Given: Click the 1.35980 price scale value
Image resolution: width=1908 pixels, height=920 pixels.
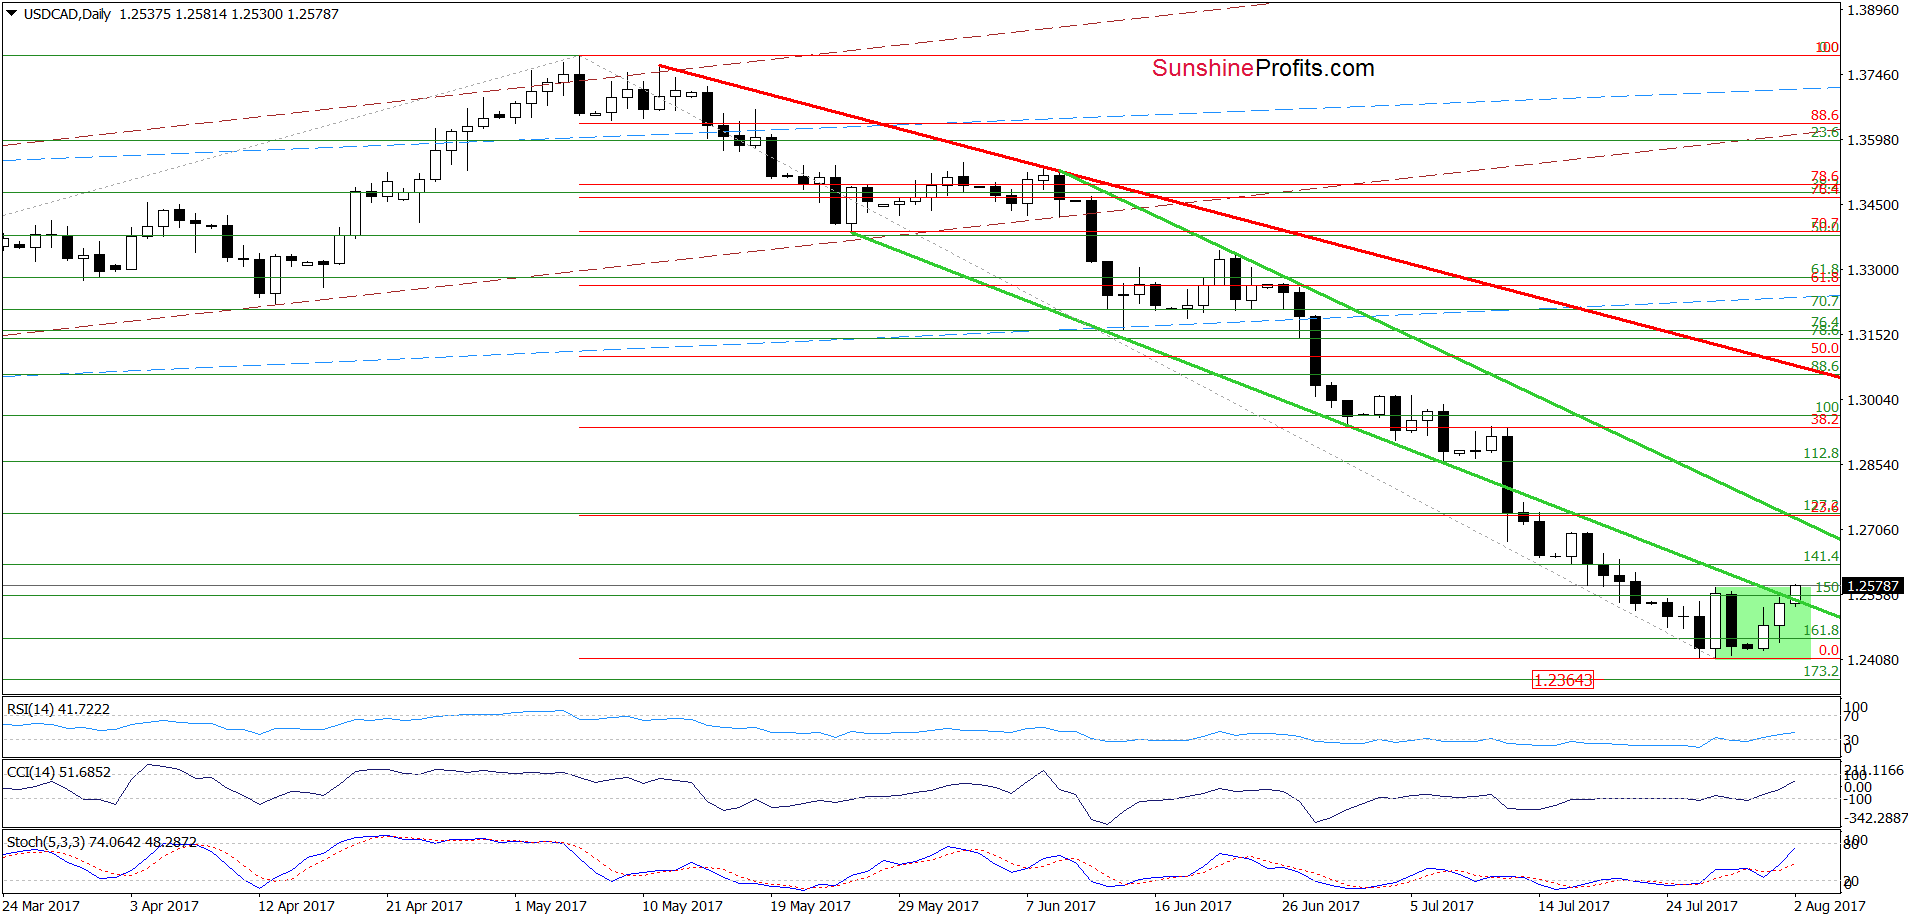Looking at the screenshot, I should pyautogui.click(x=1873, y=140).
